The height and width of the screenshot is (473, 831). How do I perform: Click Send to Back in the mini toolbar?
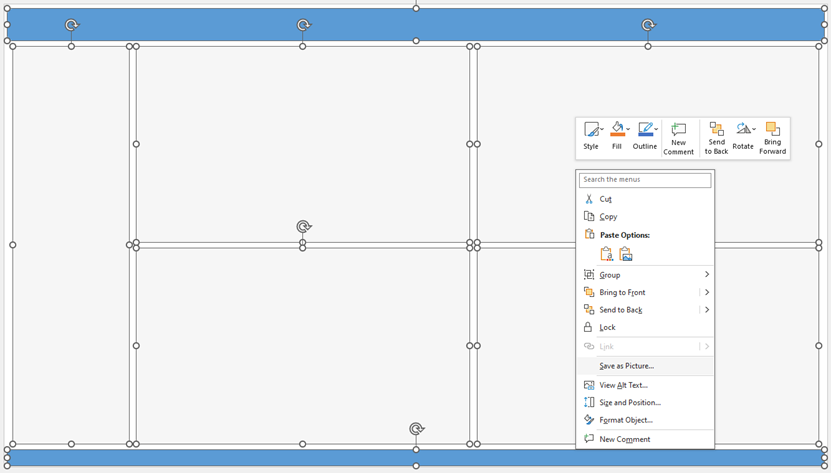coord(716,138)
